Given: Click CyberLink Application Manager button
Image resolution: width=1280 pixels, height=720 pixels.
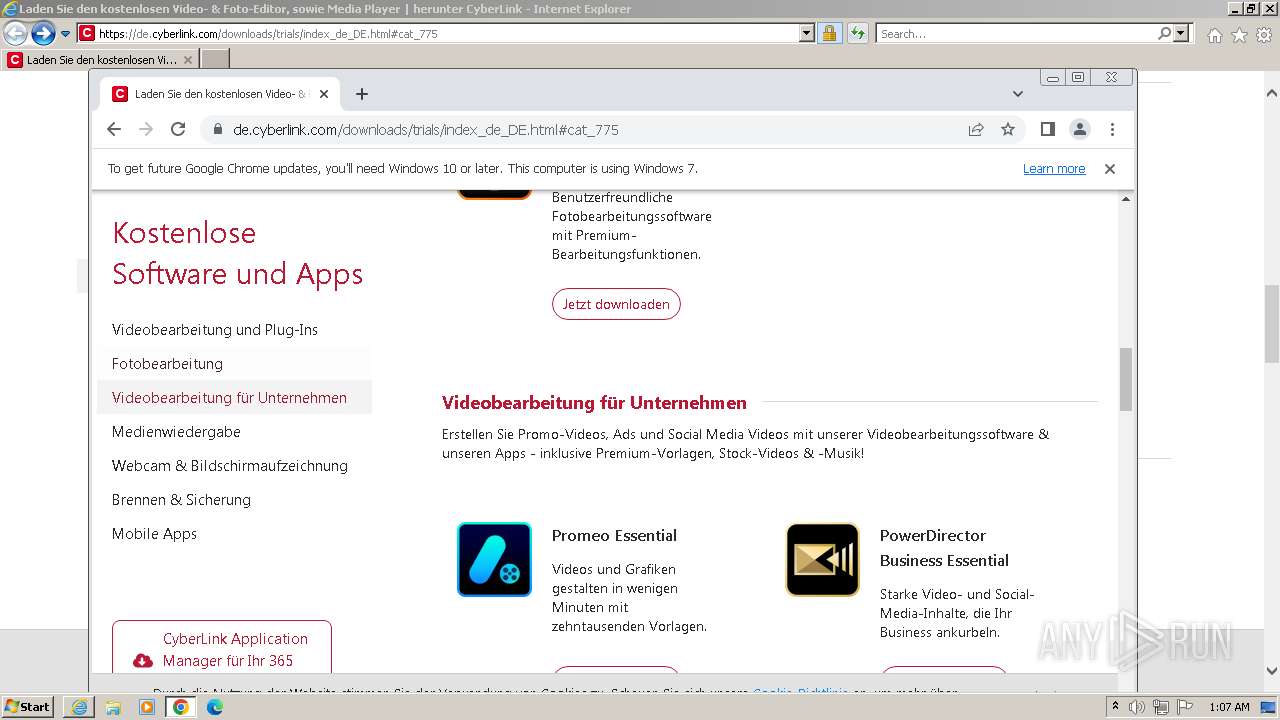Looking at the screenshot, I should tap(222, 647).
